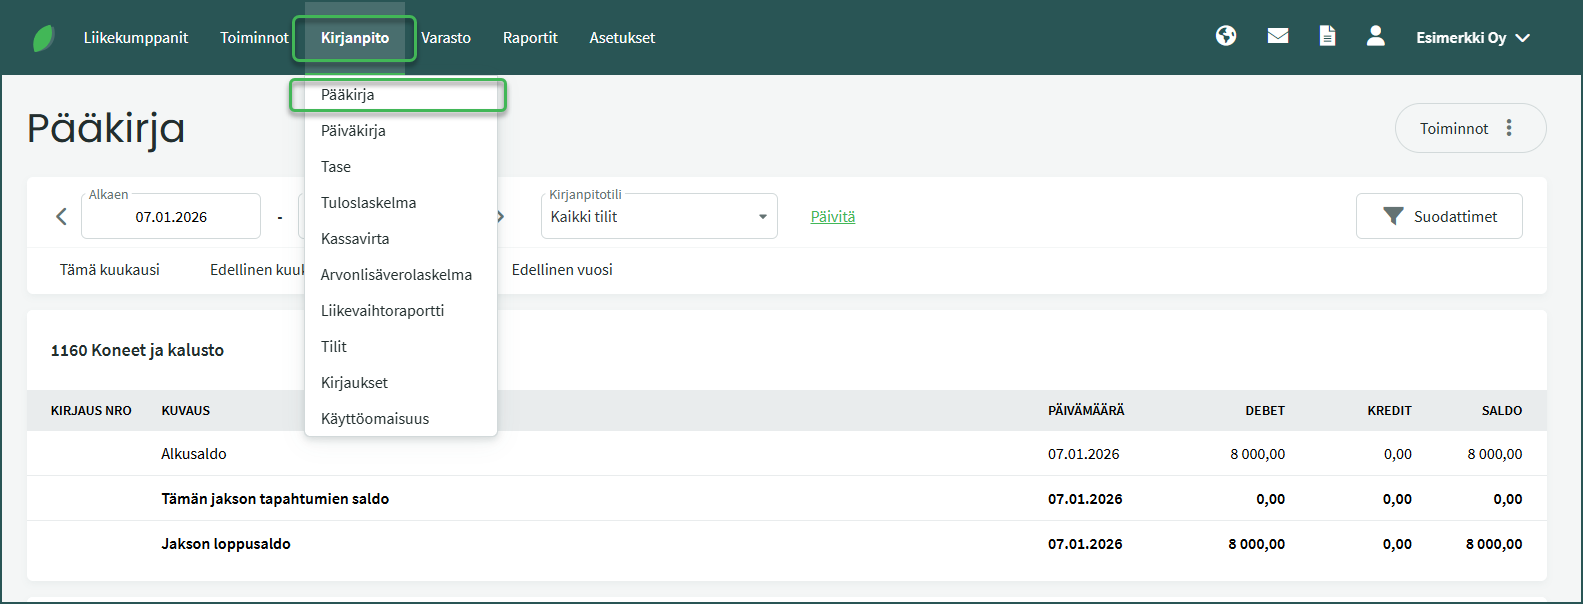Open the globe icon in header

click(1226, 36)
